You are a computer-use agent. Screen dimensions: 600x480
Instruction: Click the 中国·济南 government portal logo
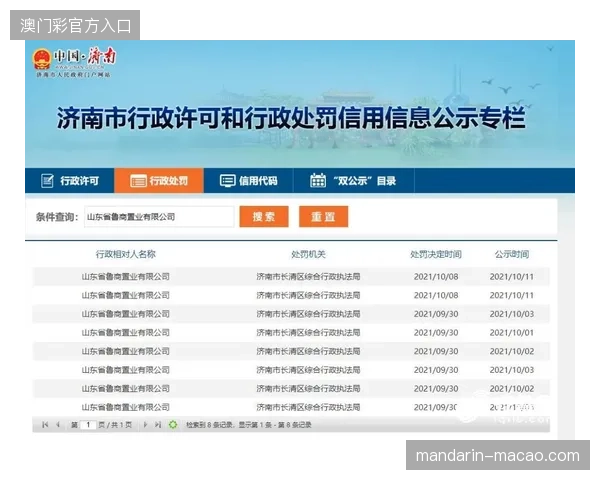pos(74,62)
